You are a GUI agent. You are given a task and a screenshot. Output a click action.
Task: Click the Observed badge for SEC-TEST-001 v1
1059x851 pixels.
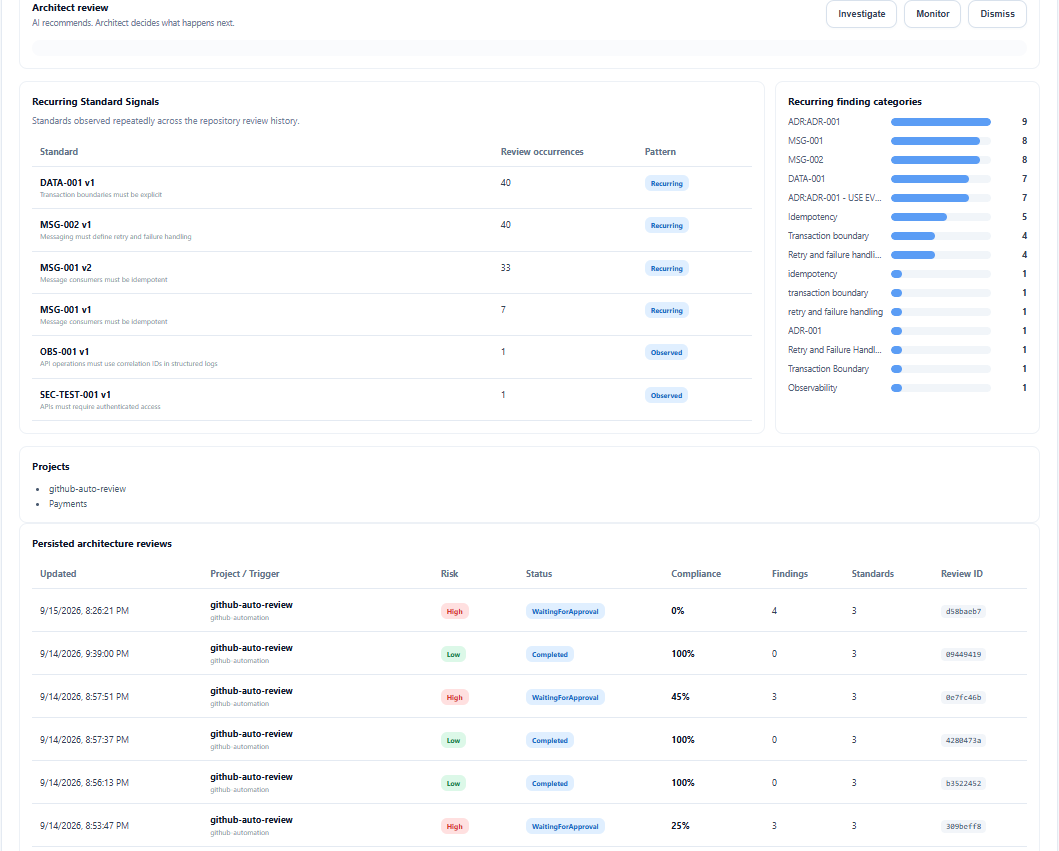click(x=666, y=396)
